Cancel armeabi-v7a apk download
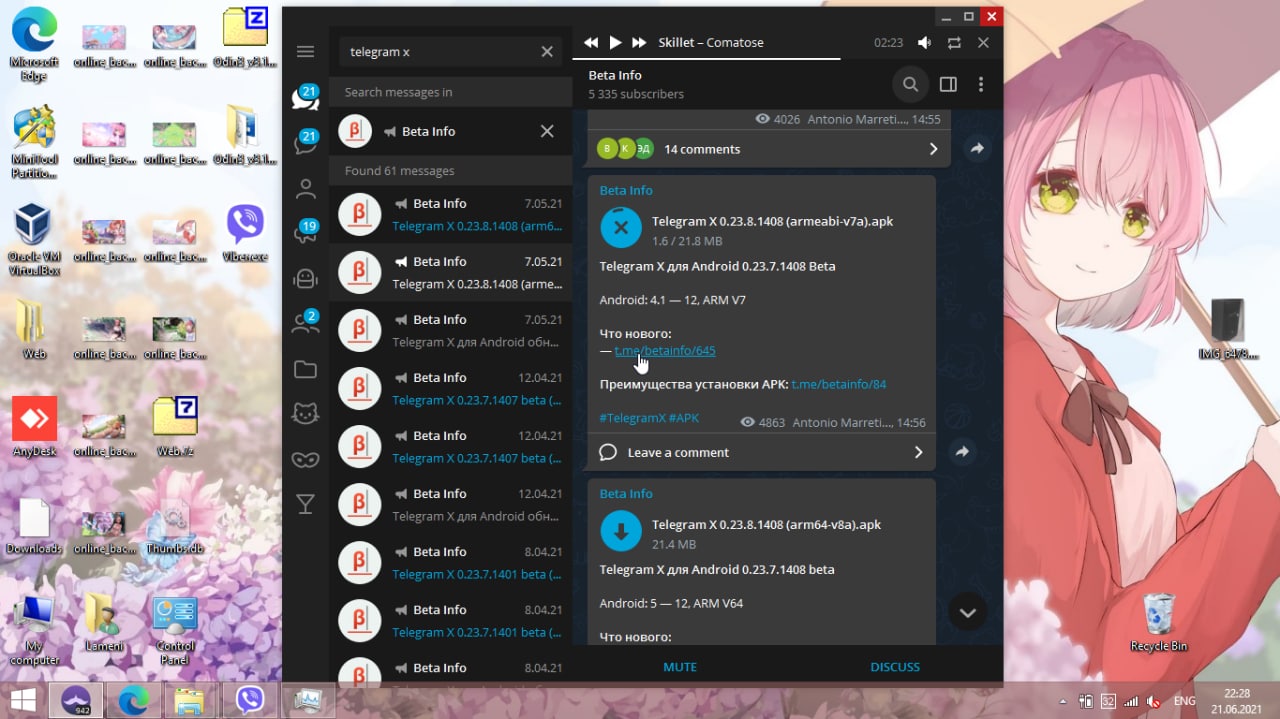This screenshot has width=1280, height=719. tap(620, 228)
